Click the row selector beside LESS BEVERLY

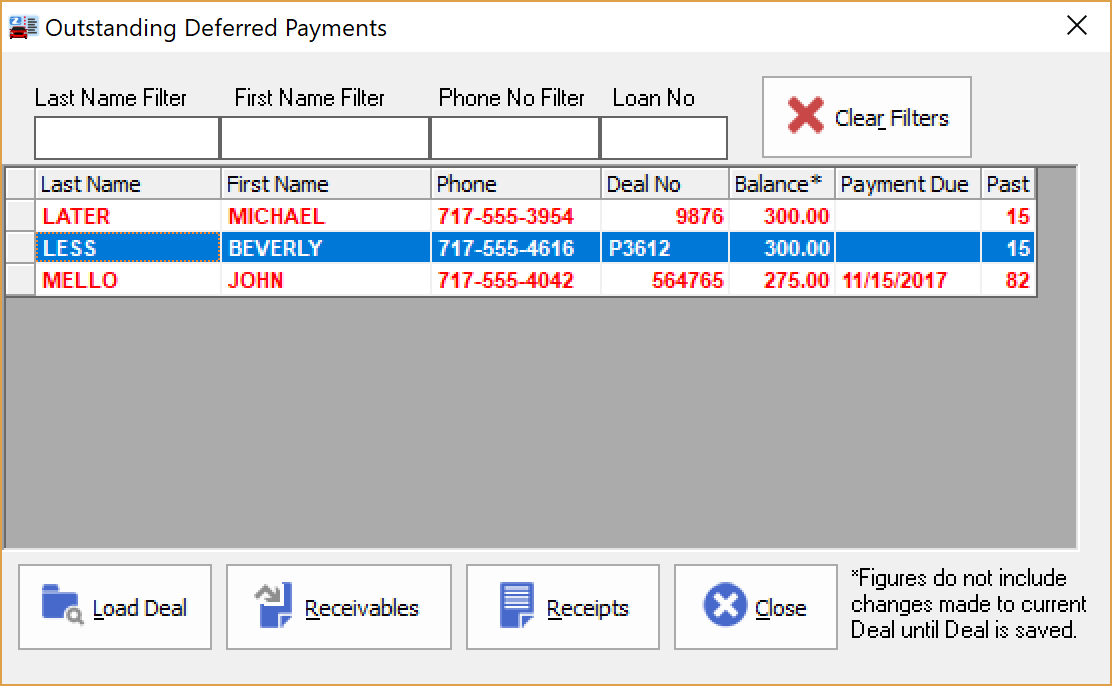coord(20,248)
